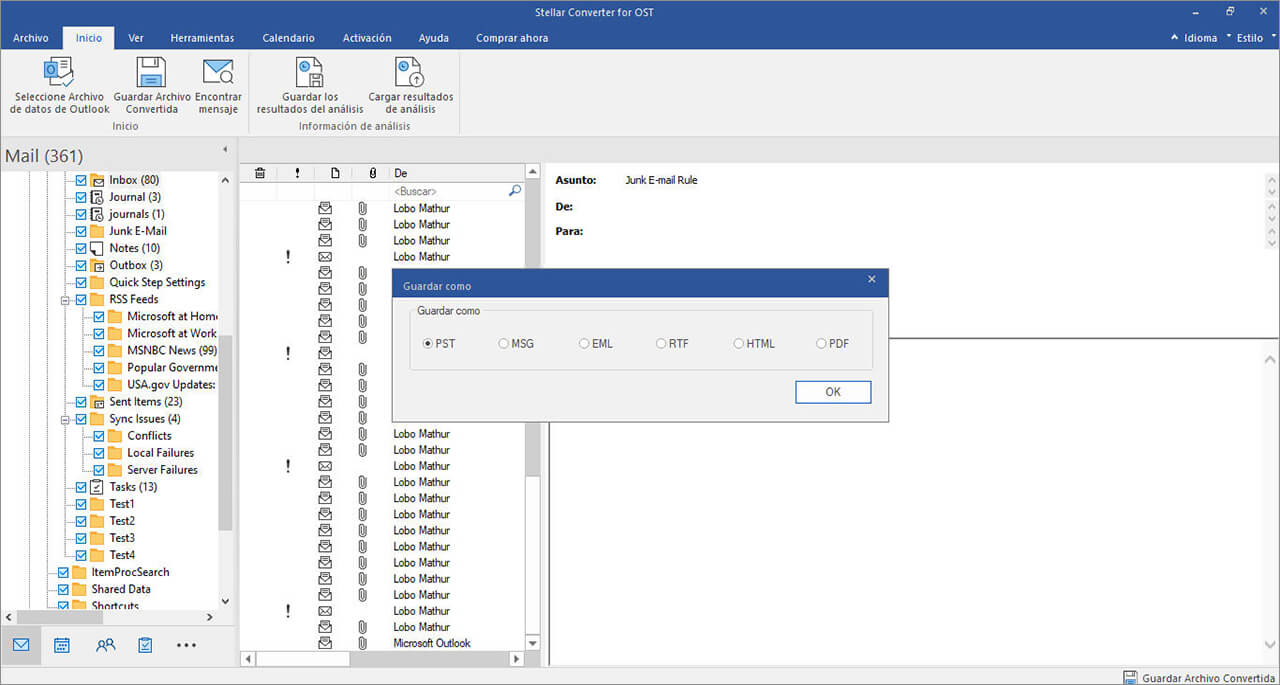The width and height of the screenshot is (1280, 685).
Task: Open the Tasks view icon at bottom
Action: 145,645
